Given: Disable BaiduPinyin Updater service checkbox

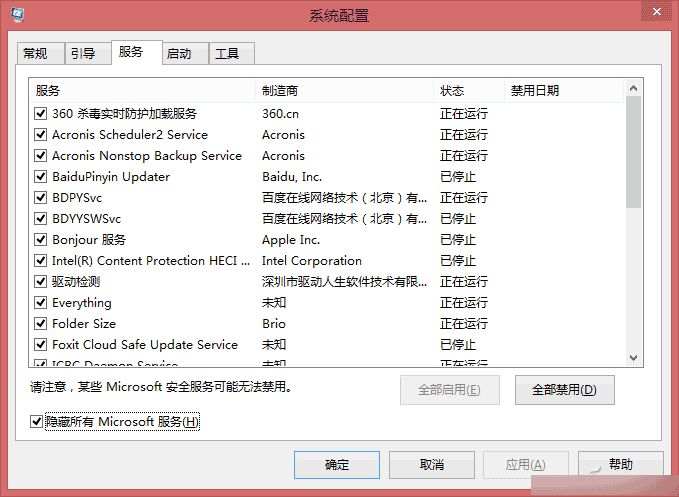Looking at the screenshot, I should pos(40,177).
